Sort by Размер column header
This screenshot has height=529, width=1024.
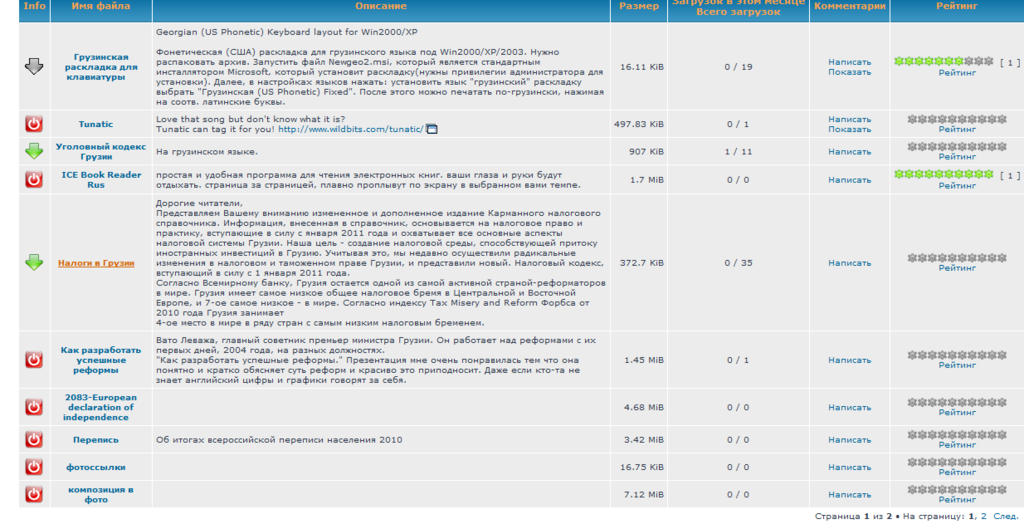pos(639,6)
